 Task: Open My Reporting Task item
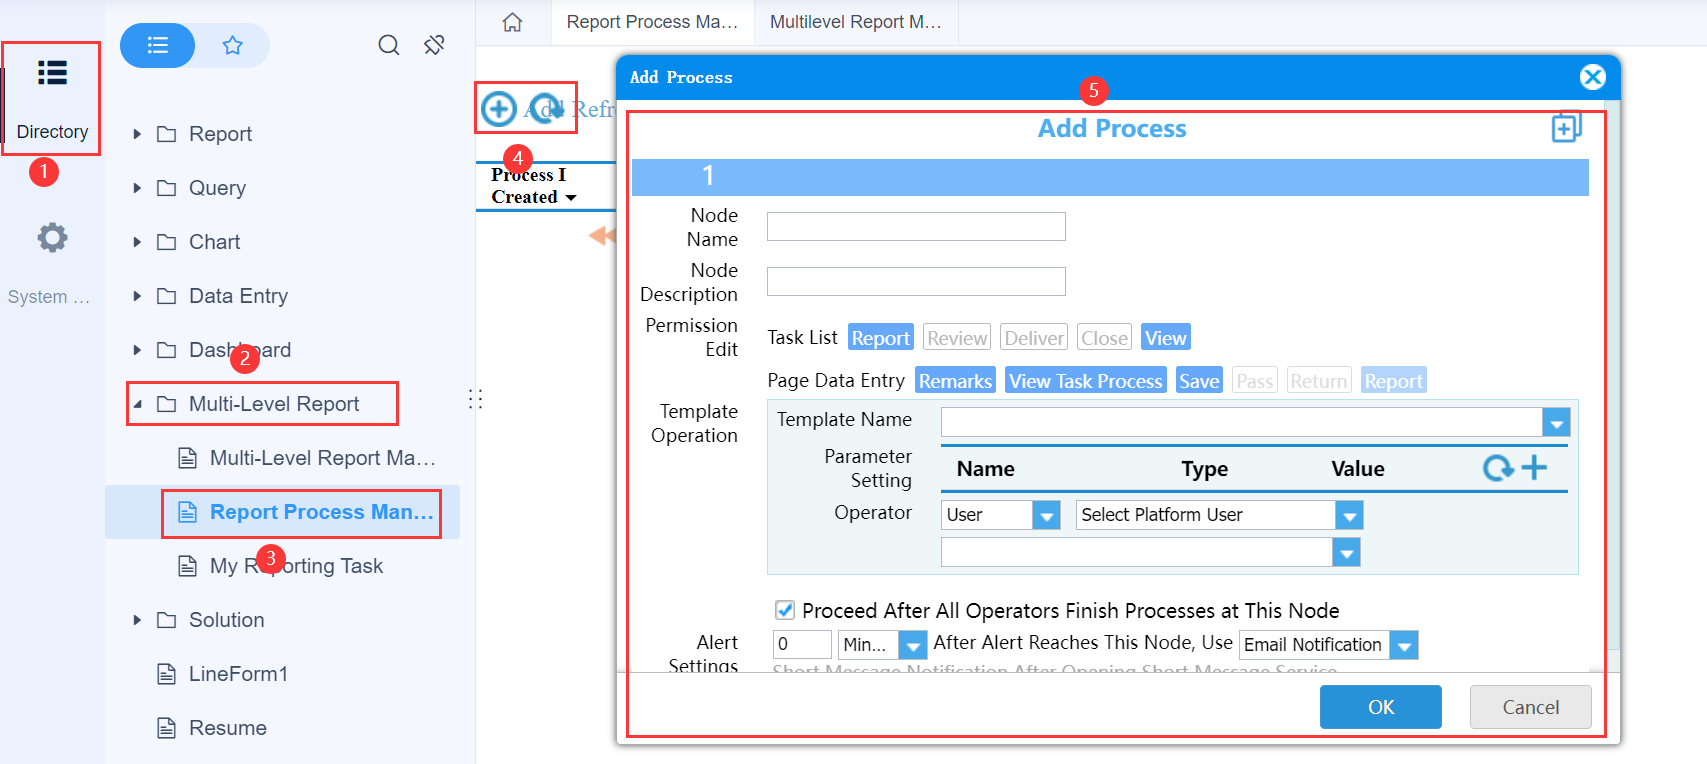[296, 566]
